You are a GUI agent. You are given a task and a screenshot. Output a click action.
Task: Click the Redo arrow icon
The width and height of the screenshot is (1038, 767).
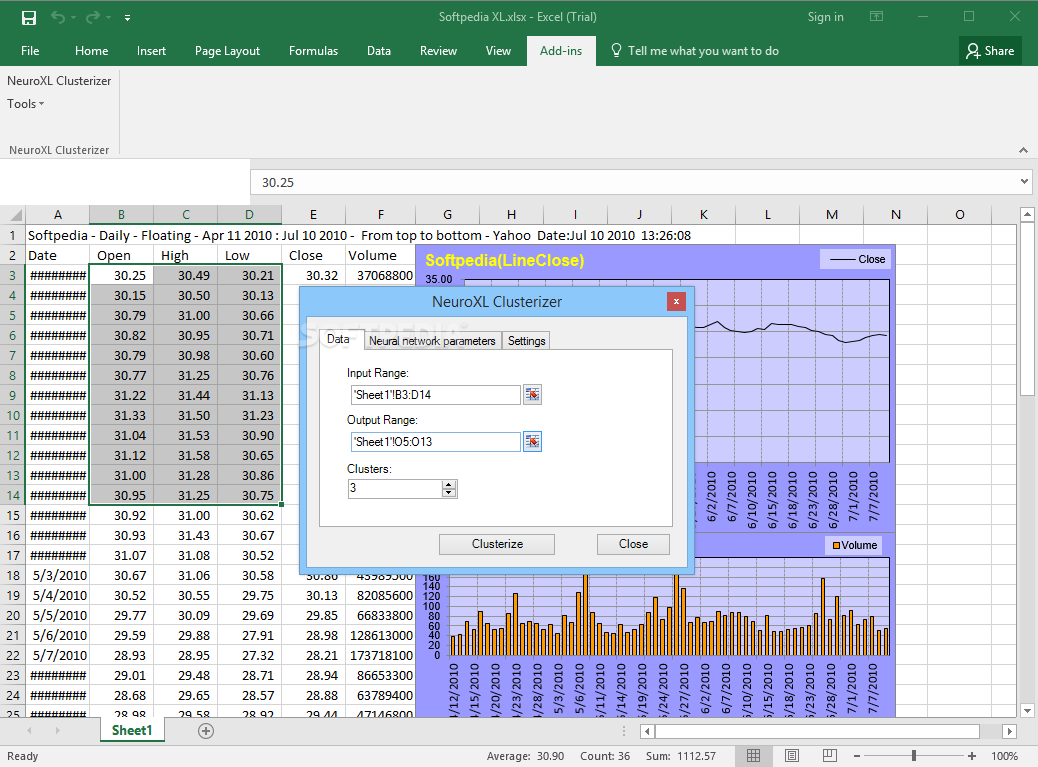[93, 17]
